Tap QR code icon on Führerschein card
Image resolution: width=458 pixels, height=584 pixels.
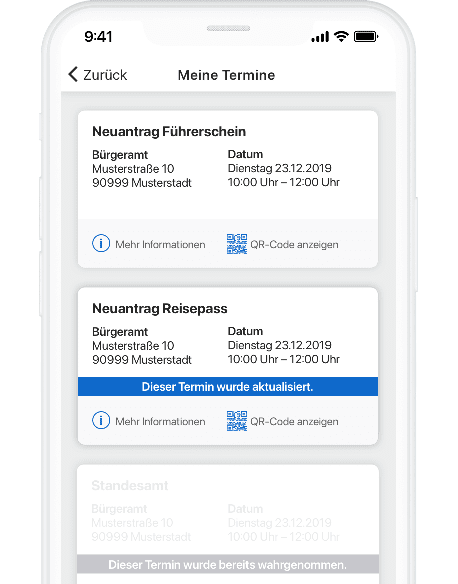237,244
